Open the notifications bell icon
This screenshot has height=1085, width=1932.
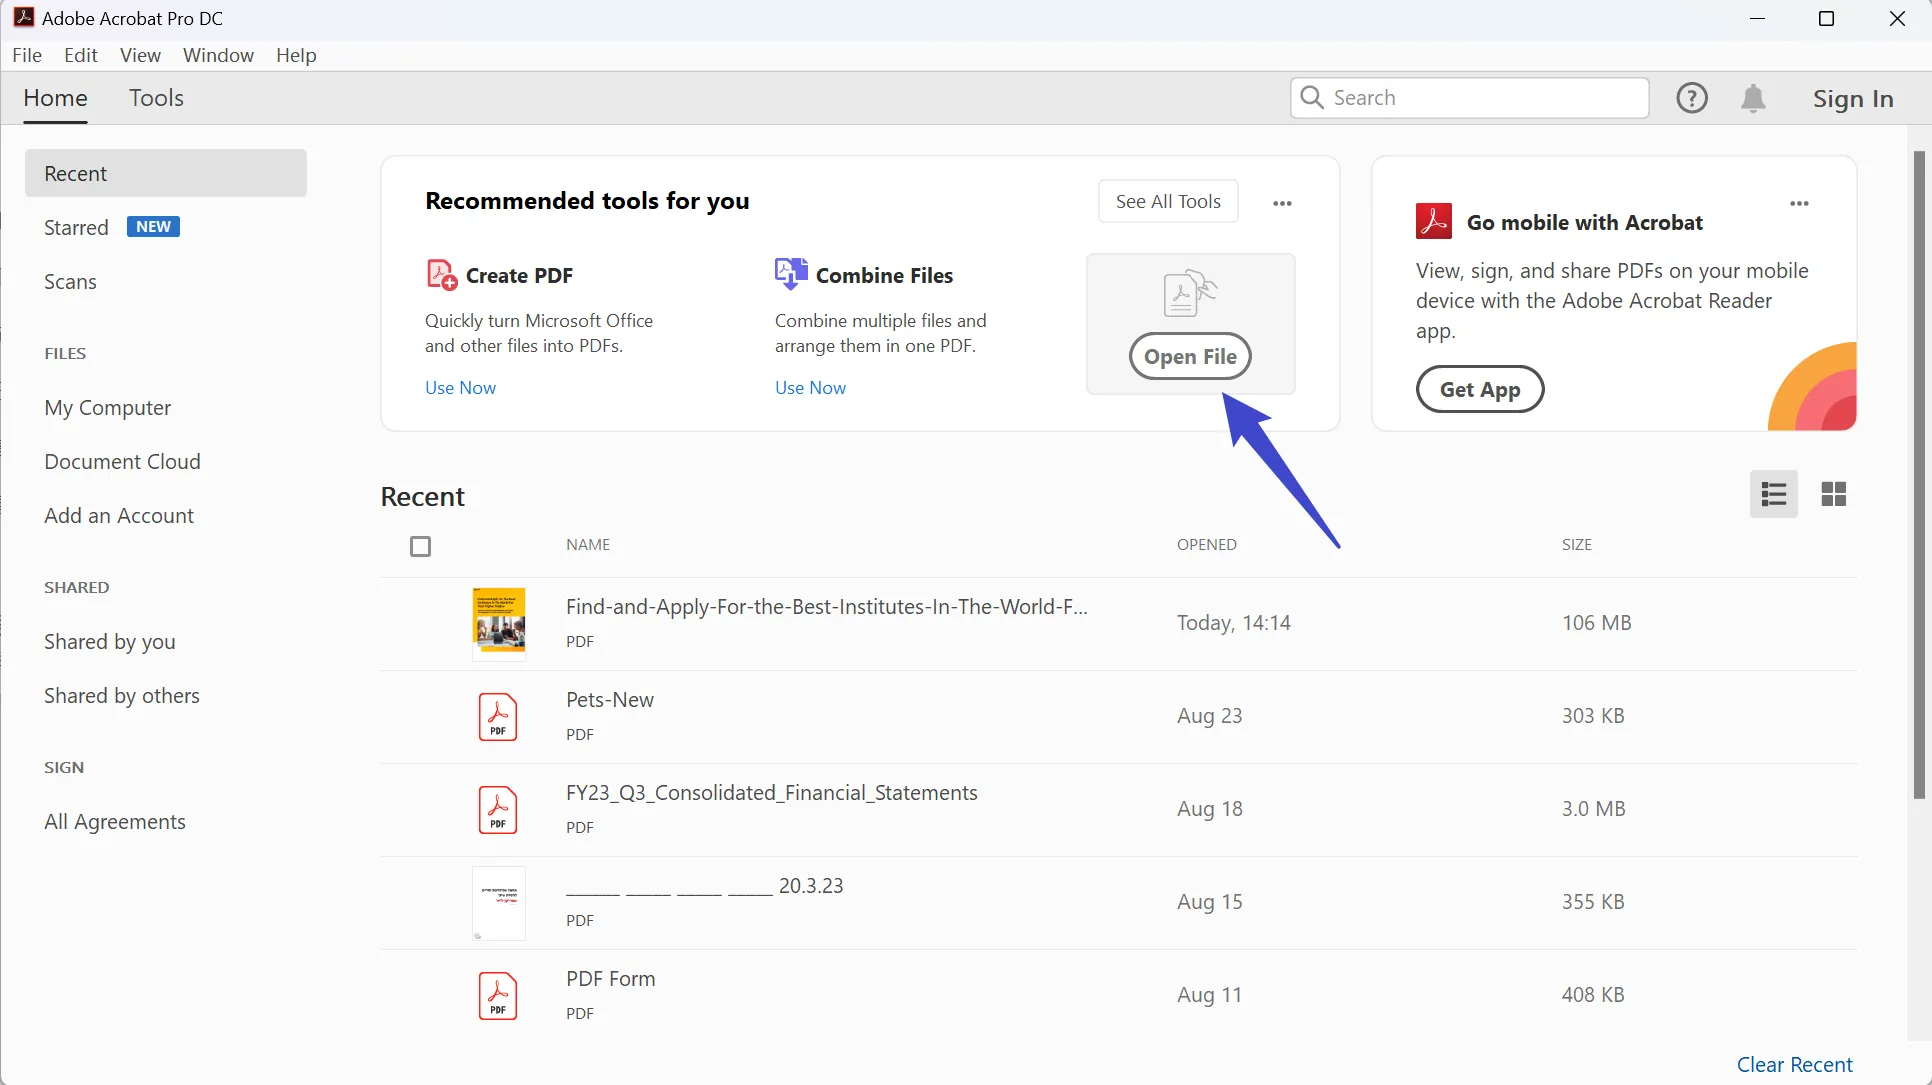coord(1752,98)
